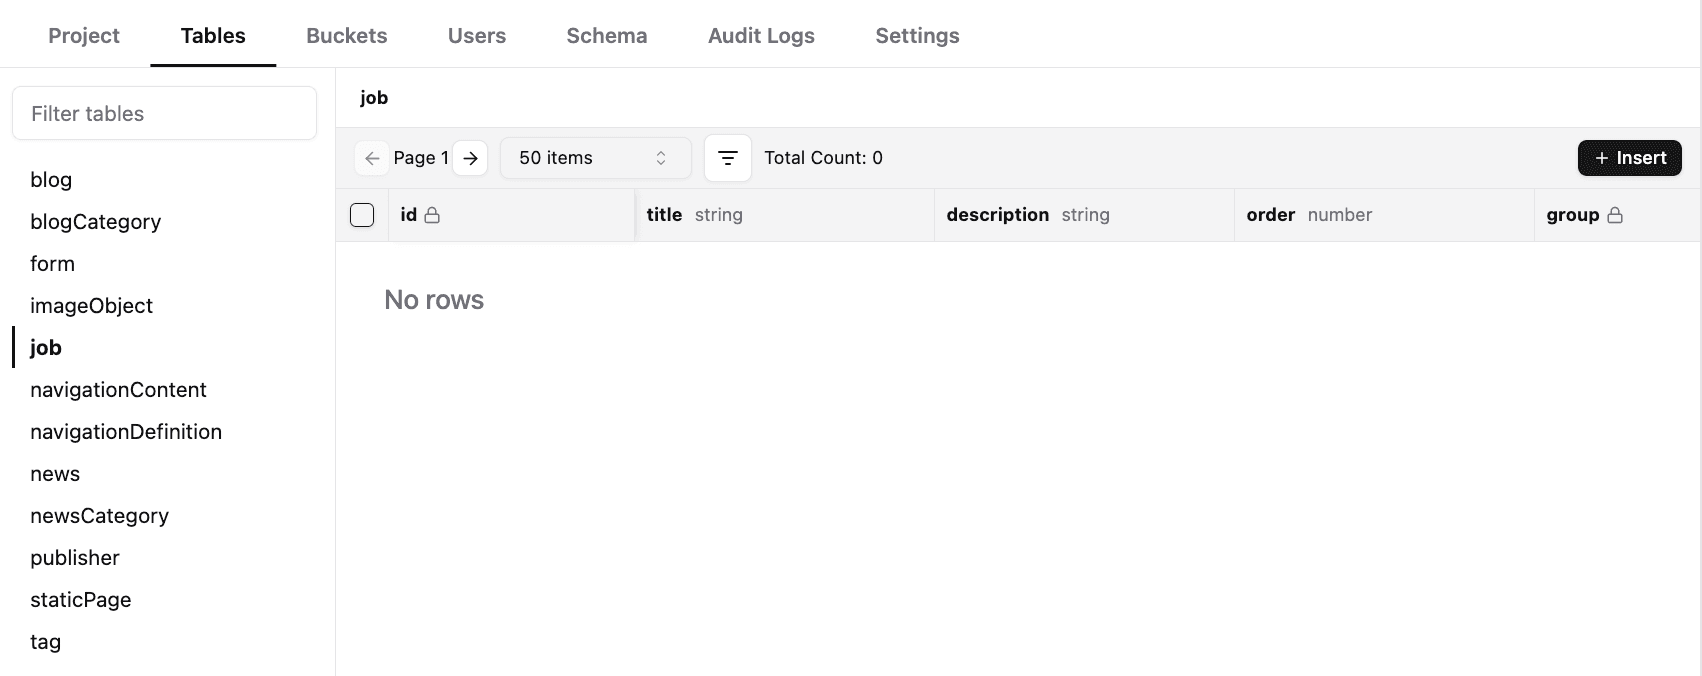Click the lock icon beside id column

[432, 215]
